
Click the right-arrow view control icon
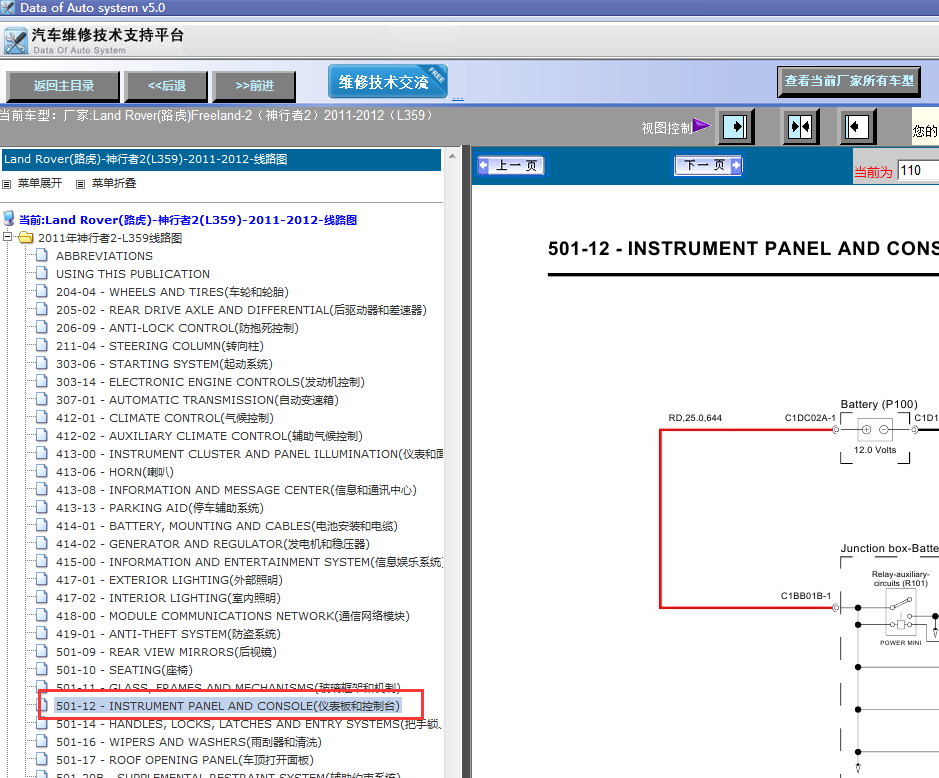735,127
